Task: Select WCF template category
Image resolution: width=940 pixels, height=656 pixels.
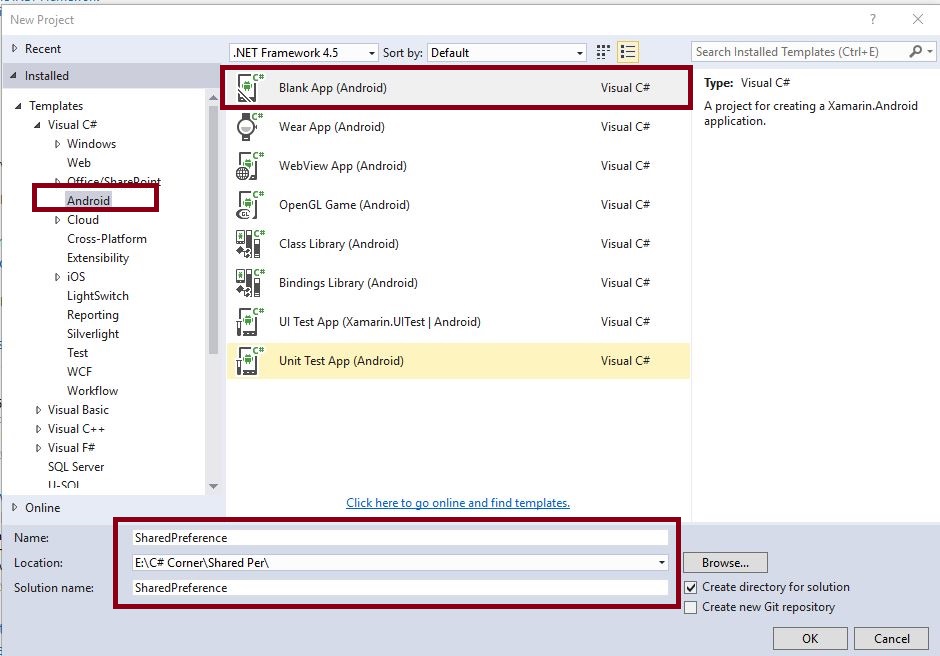Action: pyautogui.click(x=79, y=372)
